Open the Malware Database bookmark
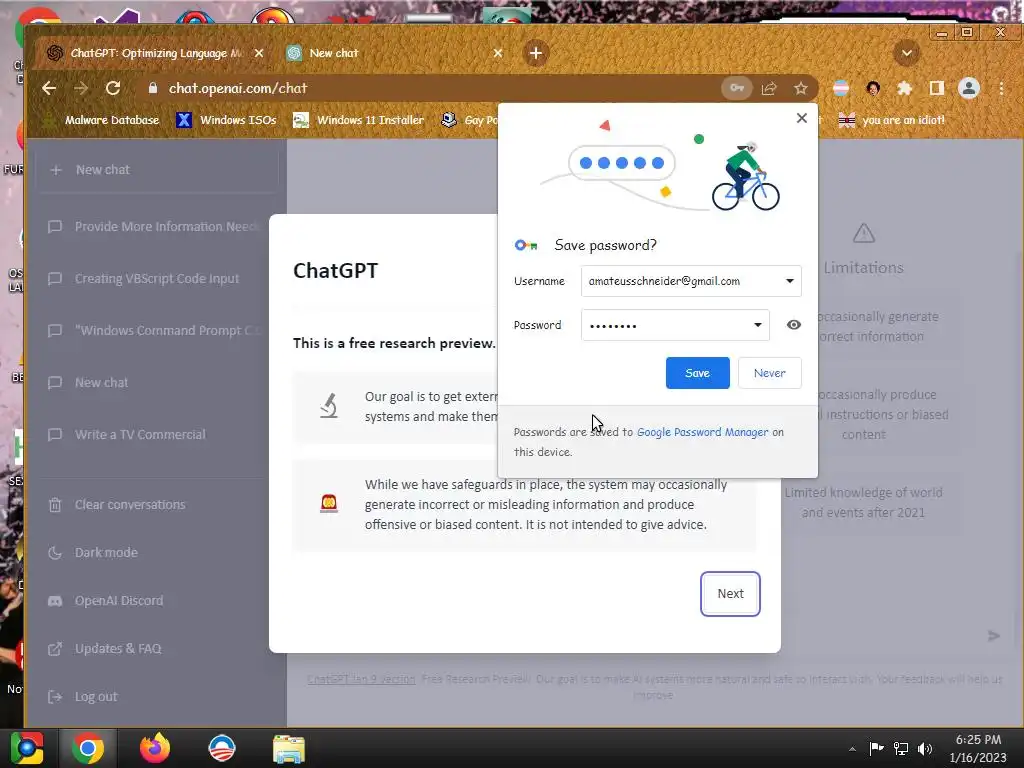Image resolution: width=1024 pixels, height=768 pixels. (101, 120)
